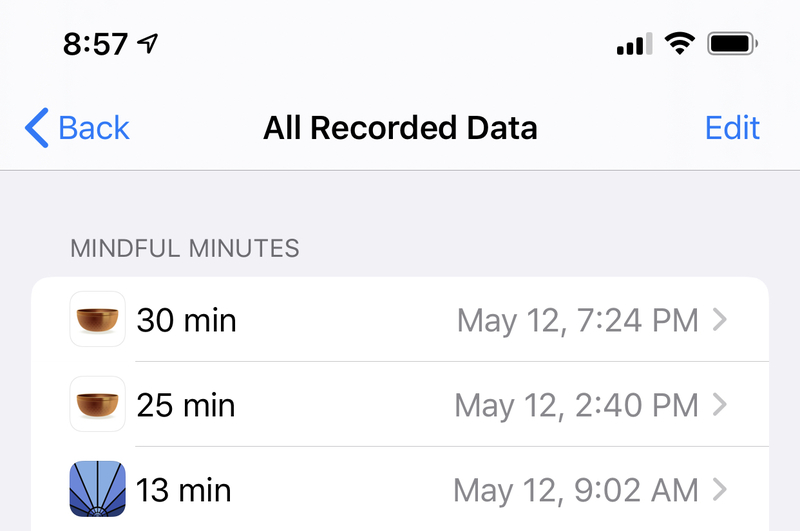
Task: Tap the 8:57 clock in status bar
Action: tap(95, 44)
